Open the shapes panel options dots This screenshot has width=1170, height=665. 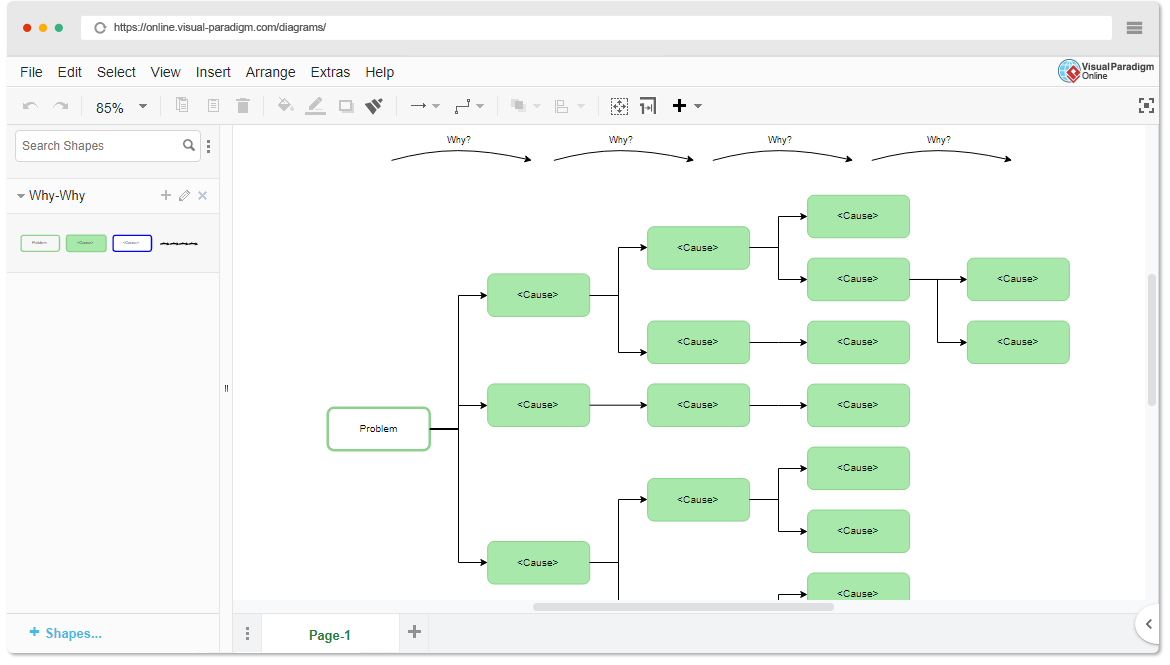tap(209, 146)
